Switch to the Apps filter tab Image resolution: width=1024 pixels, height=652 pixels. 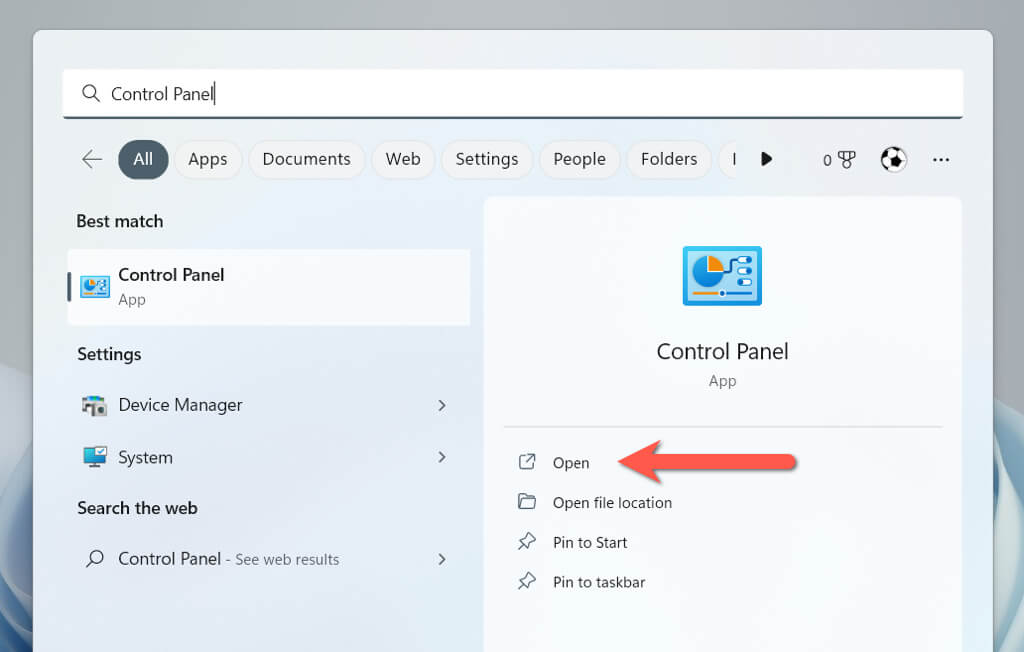click(x=208, y=159)
